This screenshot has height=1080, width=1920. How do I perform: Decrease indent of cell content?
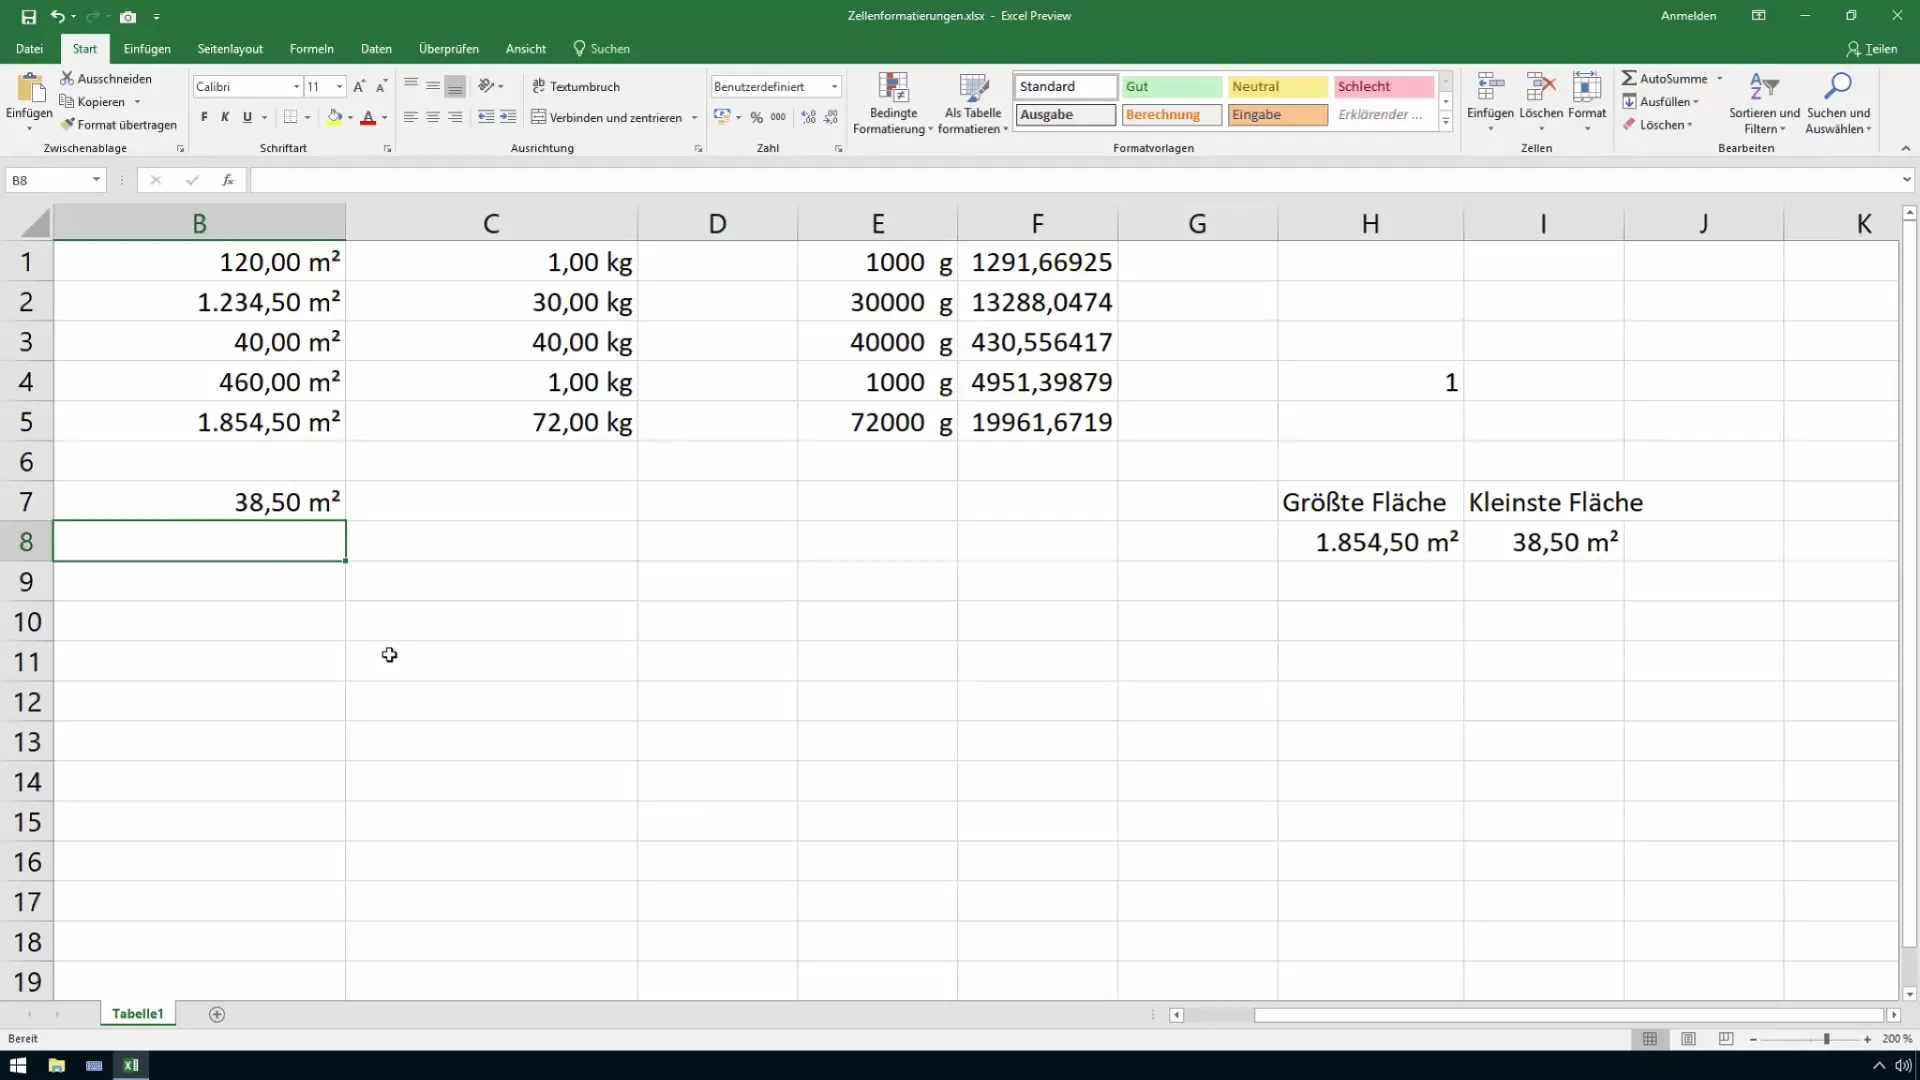(486, 117)
